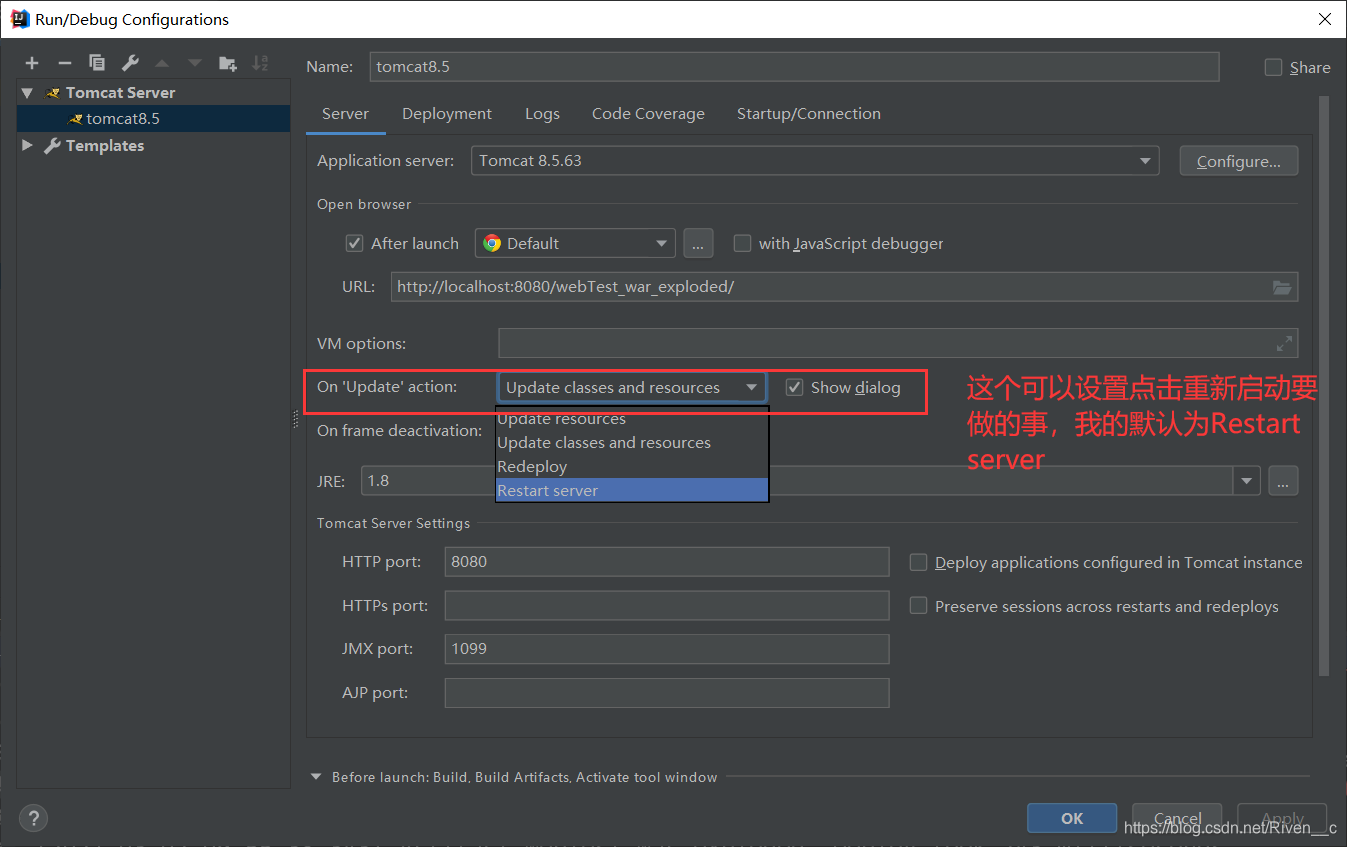Open JRE dropdown arrow

click(x=1246, y=481)
